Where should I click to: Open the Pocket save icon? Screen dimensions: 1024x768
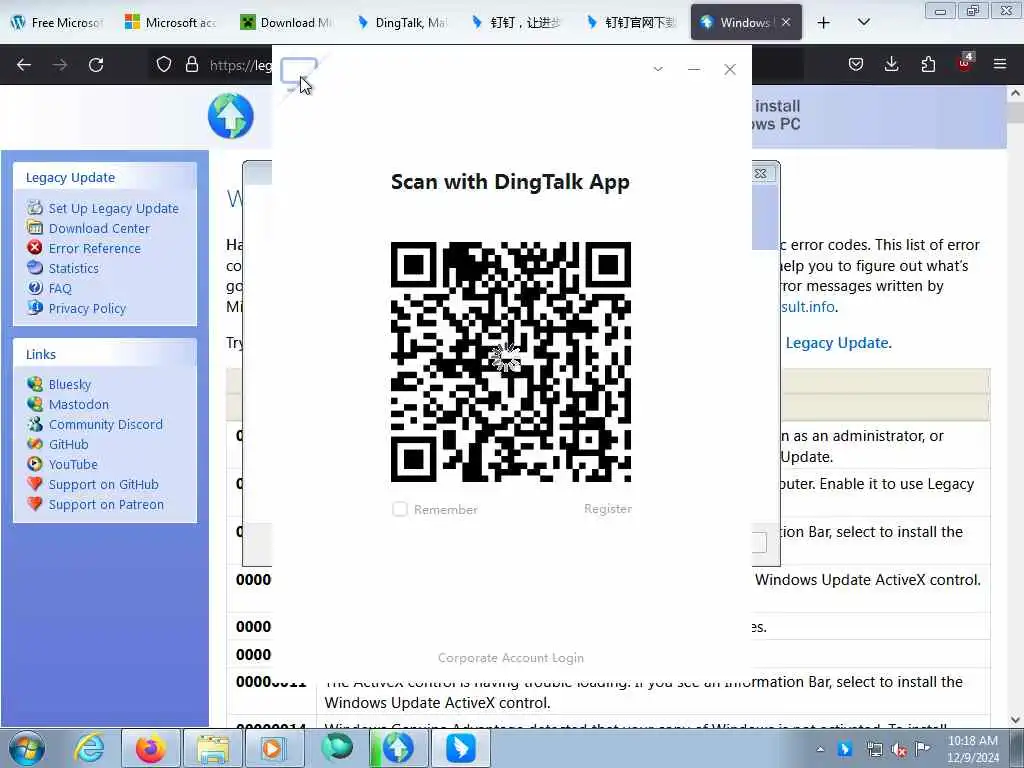point(856,64)
